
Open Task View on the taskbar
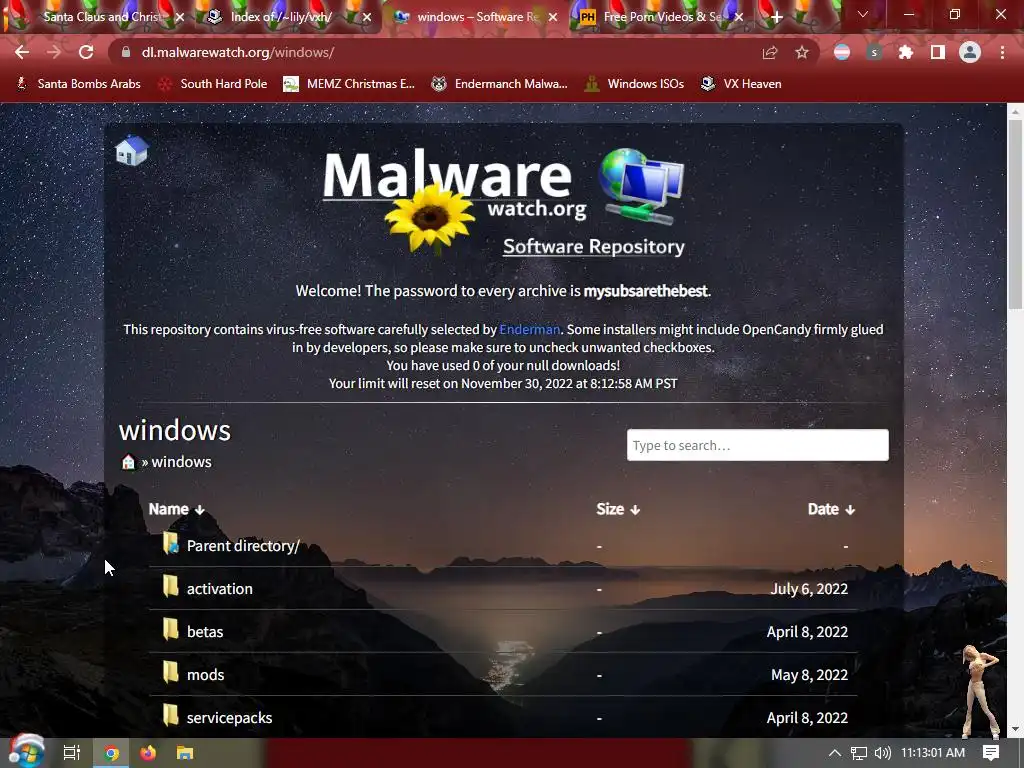tap(72, 753)
